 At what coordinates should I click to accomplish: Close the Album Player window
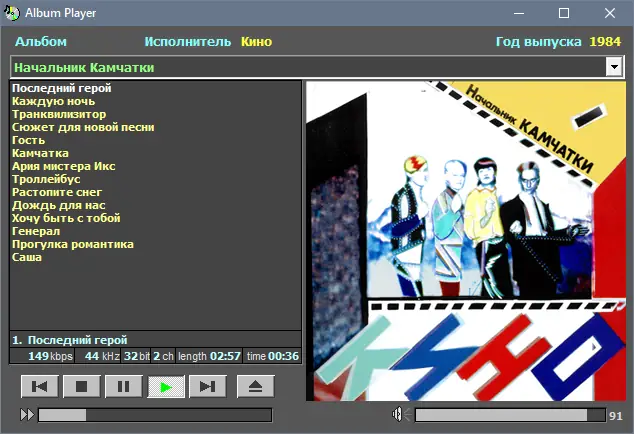(x=610, y=13)
